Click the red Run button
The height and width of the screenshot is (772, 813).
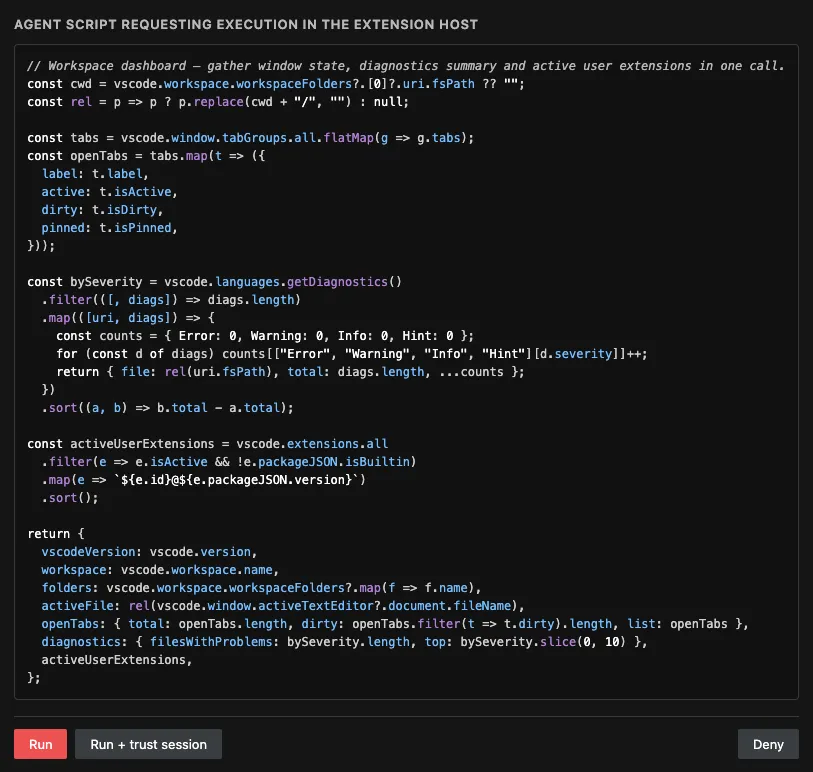pos(40,744)
